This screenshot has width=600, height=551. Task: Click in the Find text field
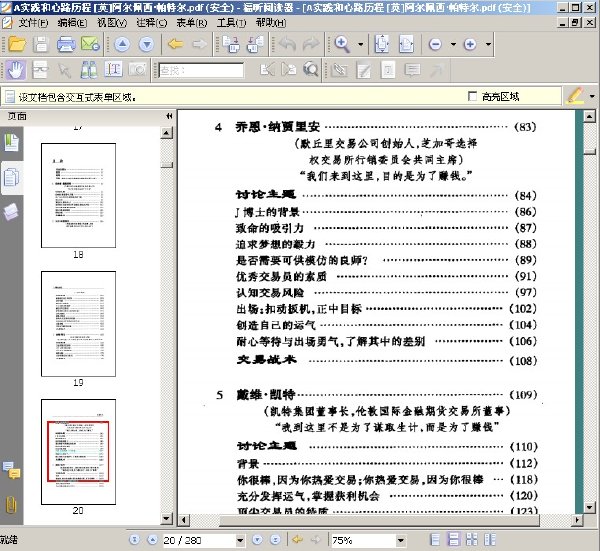[201, 70]
